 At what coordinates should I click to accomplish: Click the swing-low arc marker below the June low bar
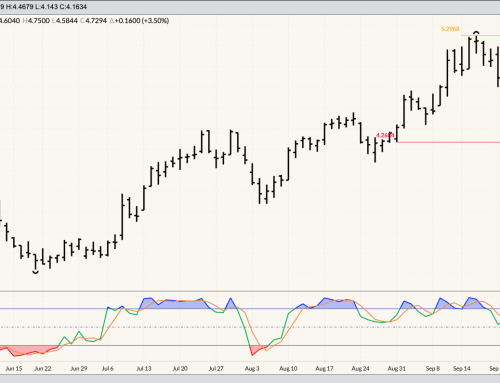pyautogui.click(x=35, y=272)
